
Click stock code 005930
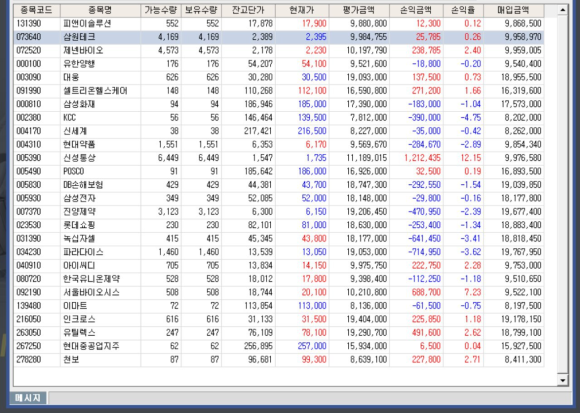coord(29,198)
